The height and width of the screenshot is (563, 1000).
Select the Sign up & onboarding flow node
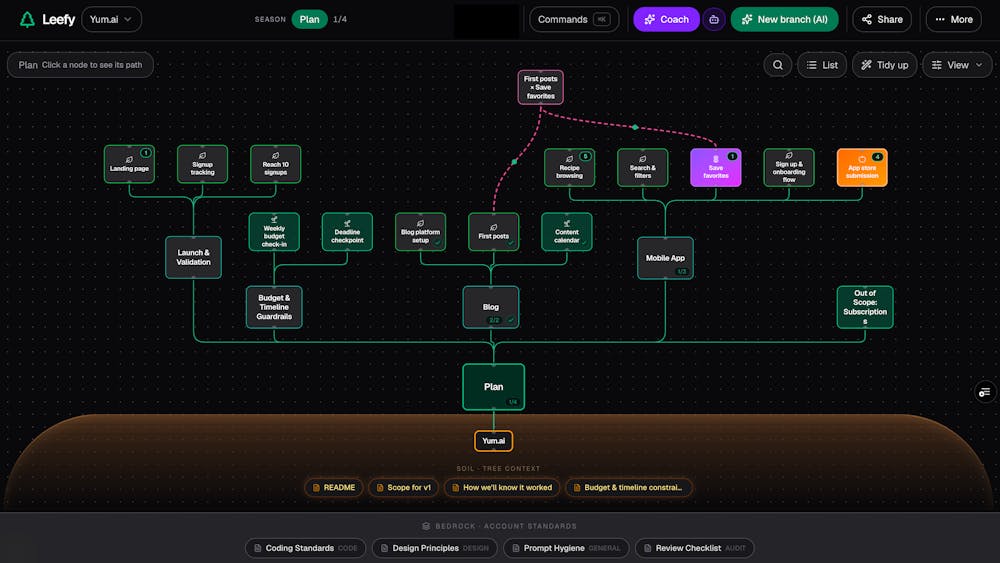pos(789,168)
